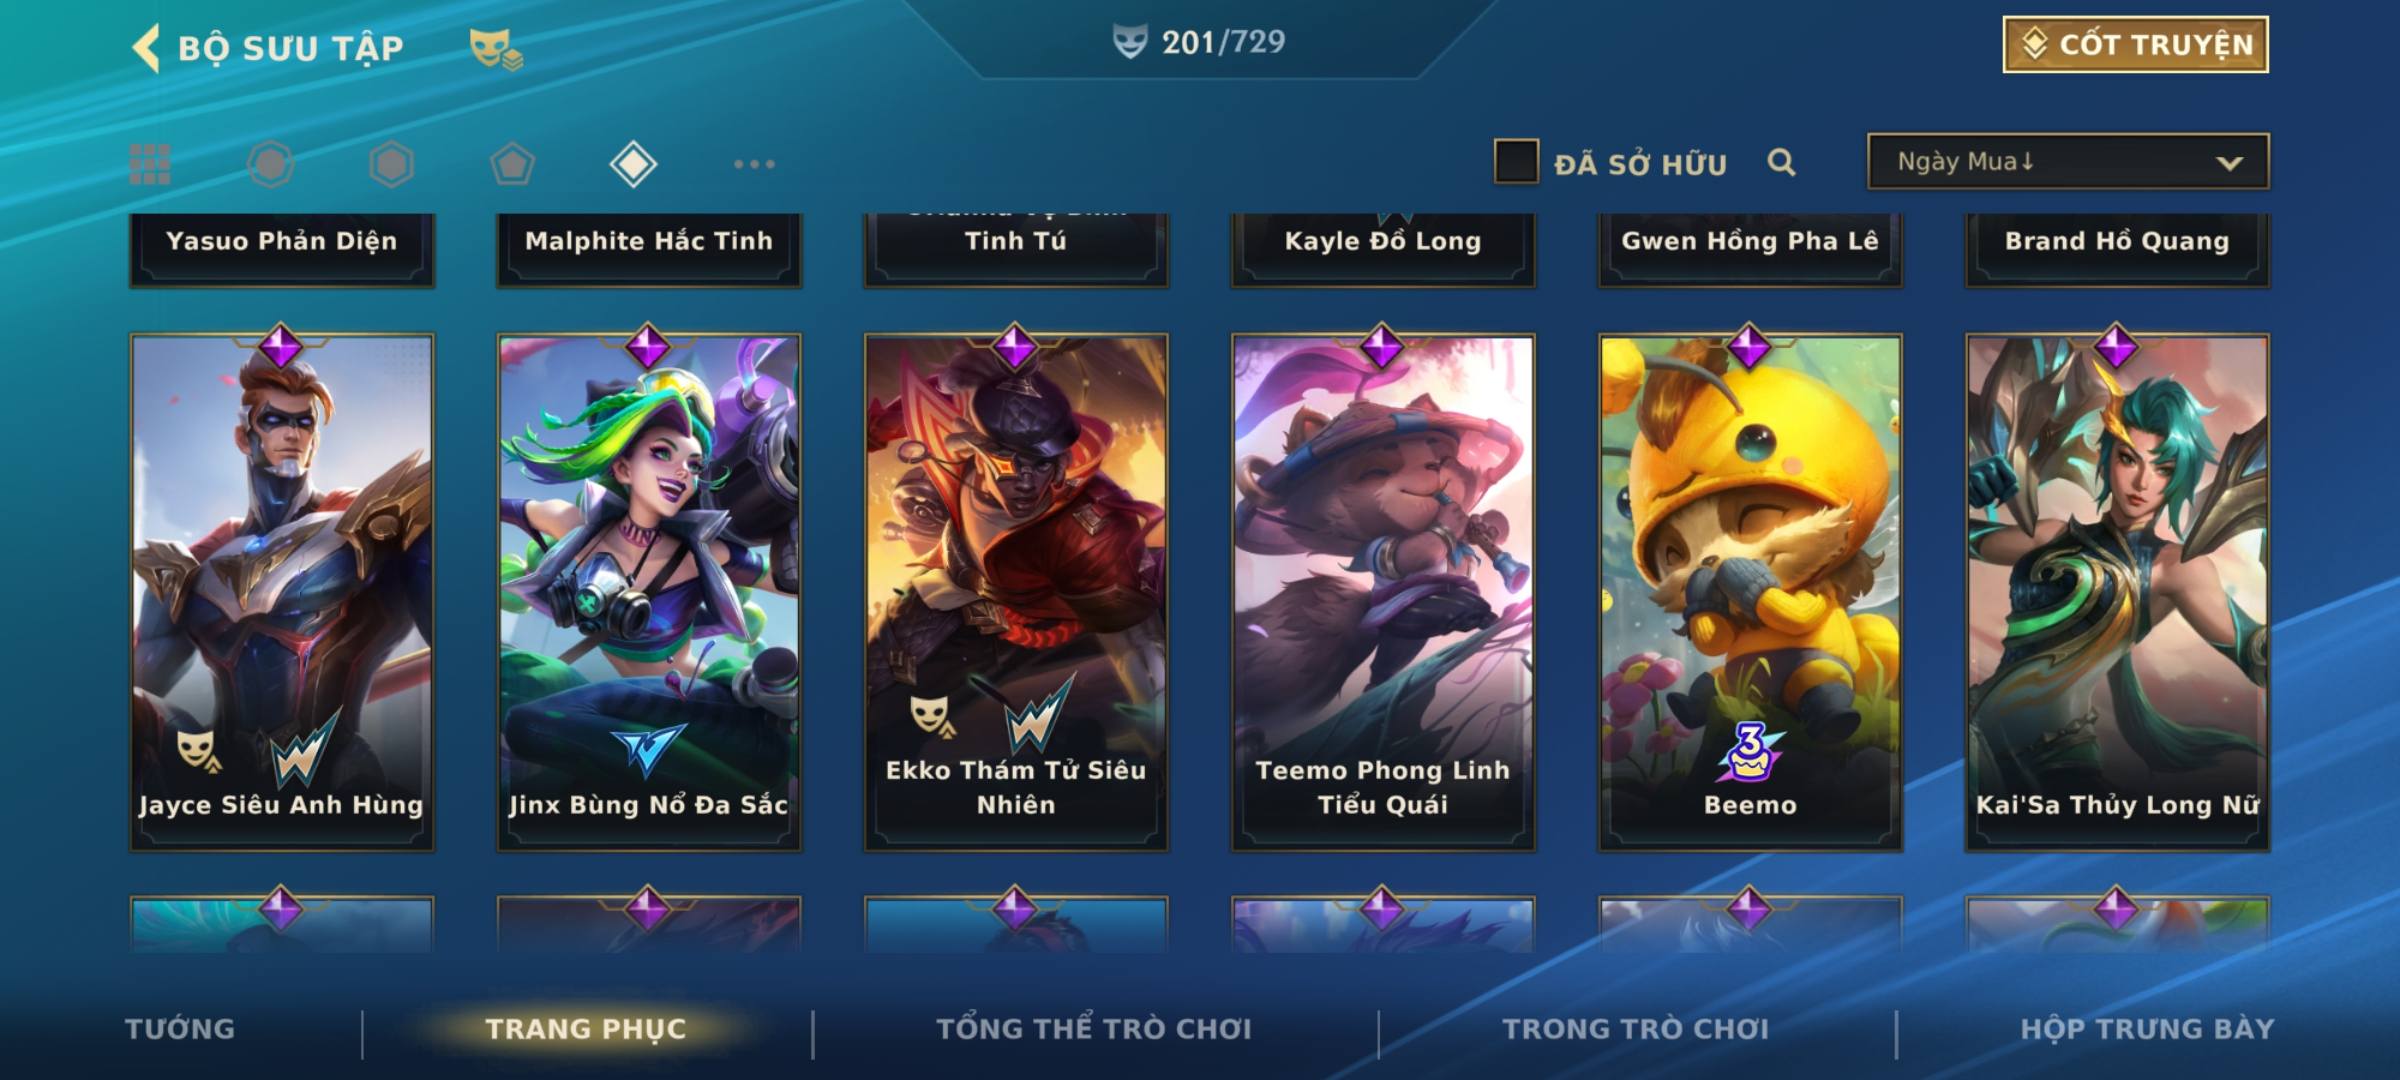The height and width of the screenshot is (1080, 2400).
Task: Open the Jinx Bùng Nổ Đa Sắc skin
Action: pos(649,592)
